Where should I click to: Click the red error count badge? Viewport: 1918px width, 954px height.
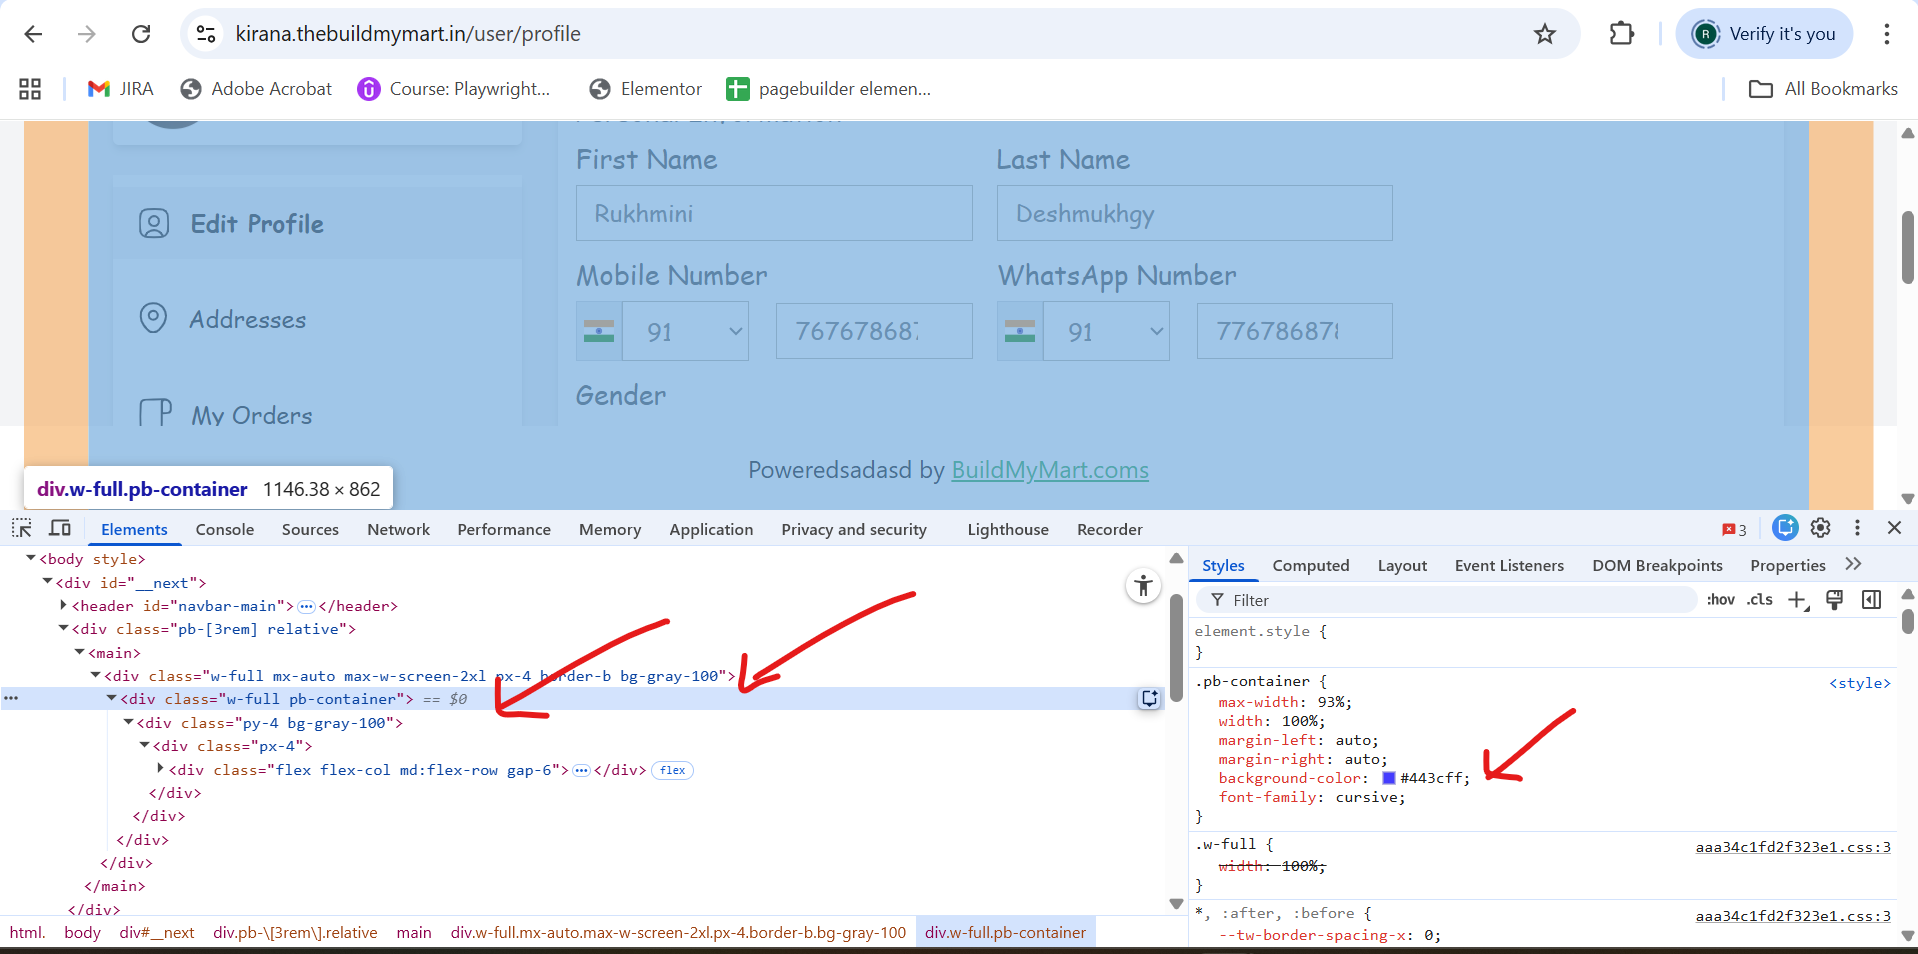[1734, 529]
